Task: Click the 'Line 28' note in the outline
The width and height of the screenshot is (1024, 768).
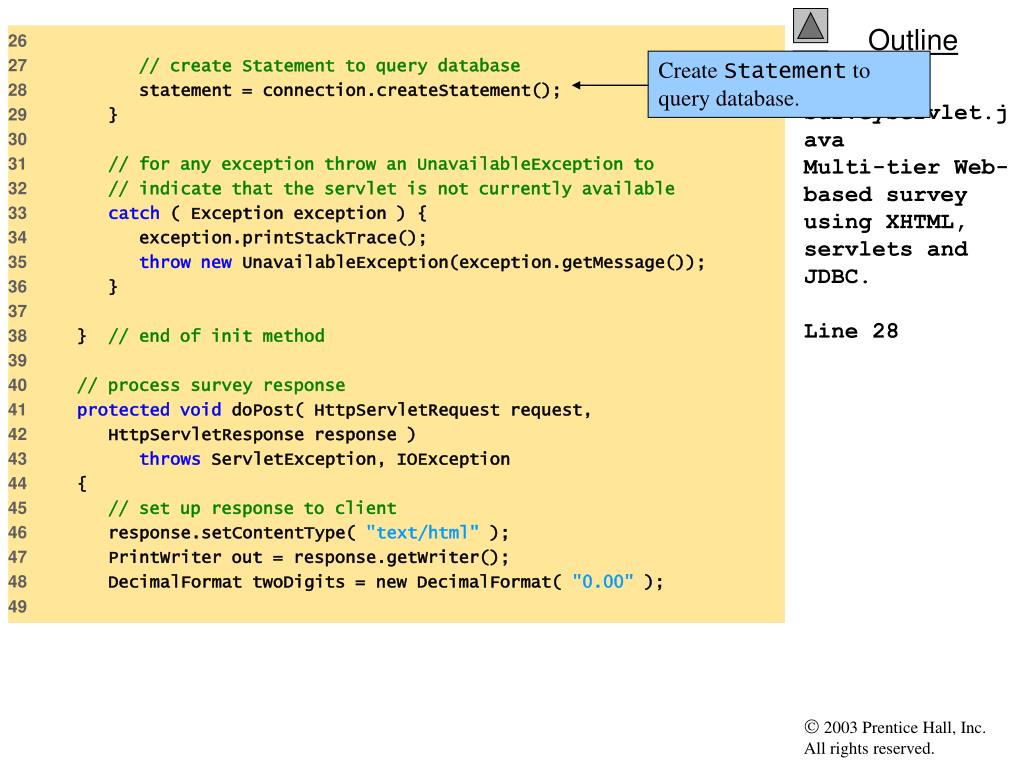Action: [850, 331]
